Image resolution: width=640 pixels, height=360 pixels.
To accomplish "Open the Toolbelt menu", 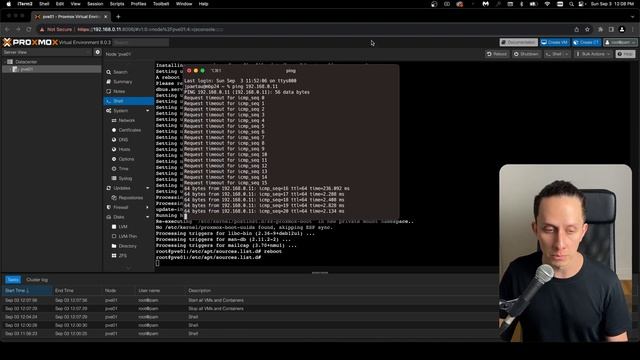I will coord(161,4).
